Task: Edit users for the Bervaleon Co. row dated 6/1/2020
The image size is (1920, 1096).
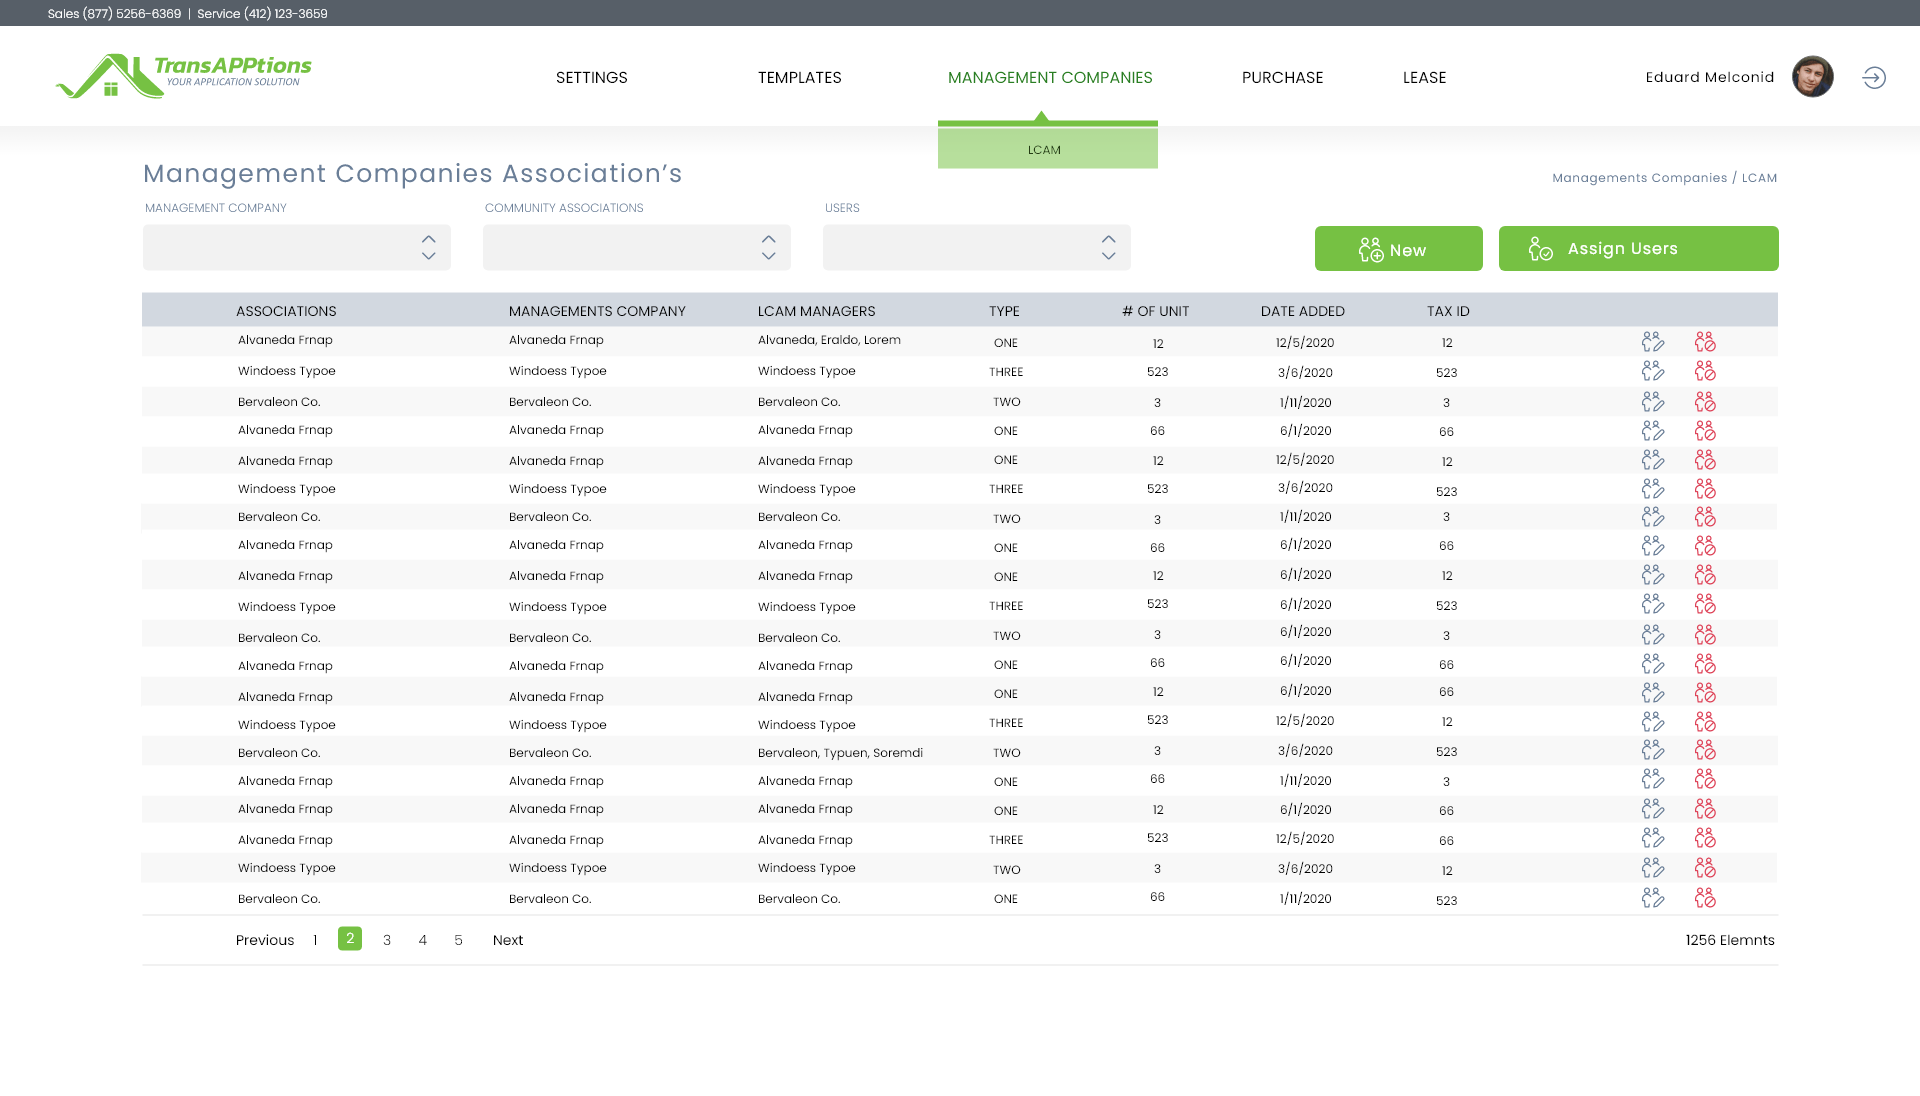Action: pyautogui.click(x=1653, y=635)
